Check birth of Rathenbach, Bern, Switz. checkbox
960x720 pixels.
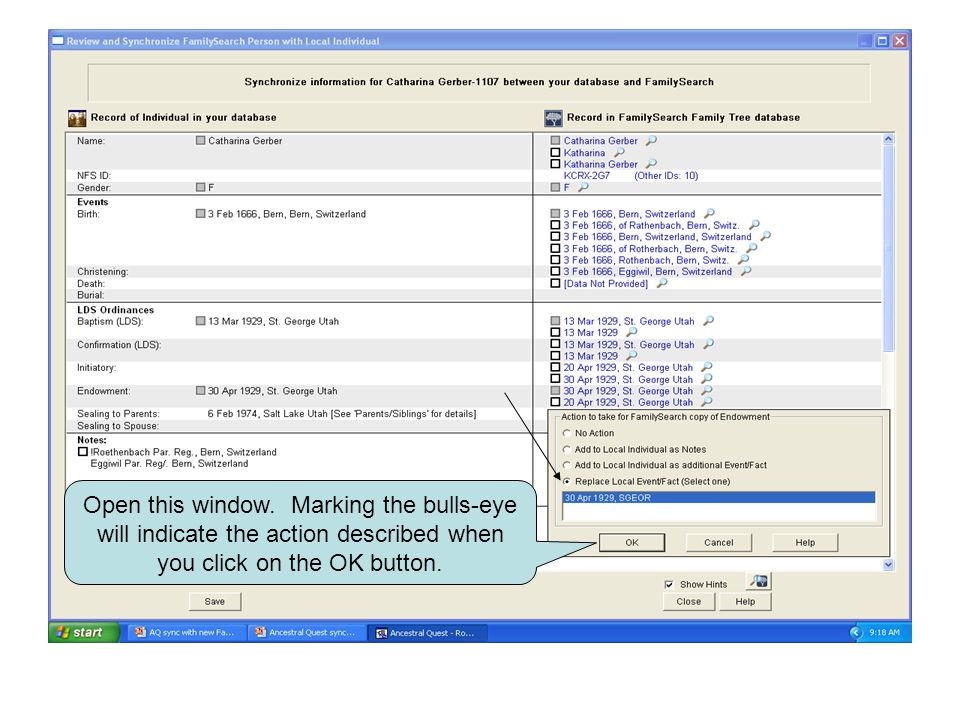(555, 225)
